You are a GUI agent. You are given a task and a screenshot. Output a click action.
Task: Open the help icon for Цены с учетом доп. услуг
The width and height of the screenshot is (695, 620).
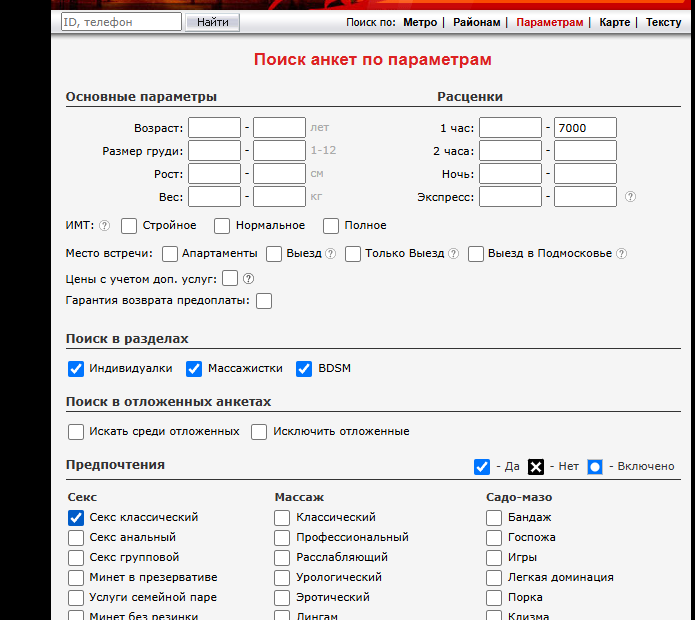249,279
